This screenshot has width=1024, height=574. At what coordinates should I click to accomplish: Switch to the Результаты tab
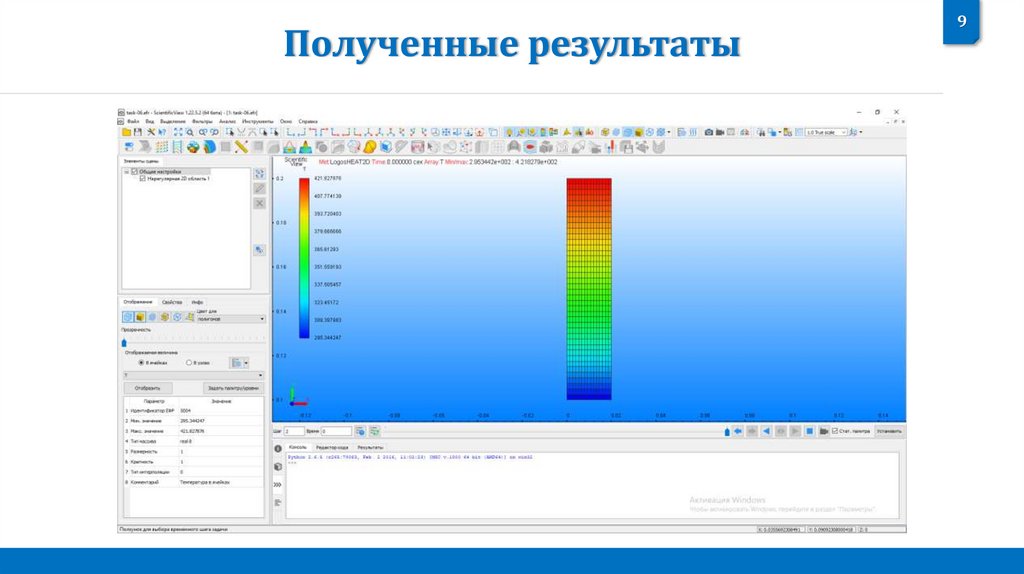[x=370, y=447]
